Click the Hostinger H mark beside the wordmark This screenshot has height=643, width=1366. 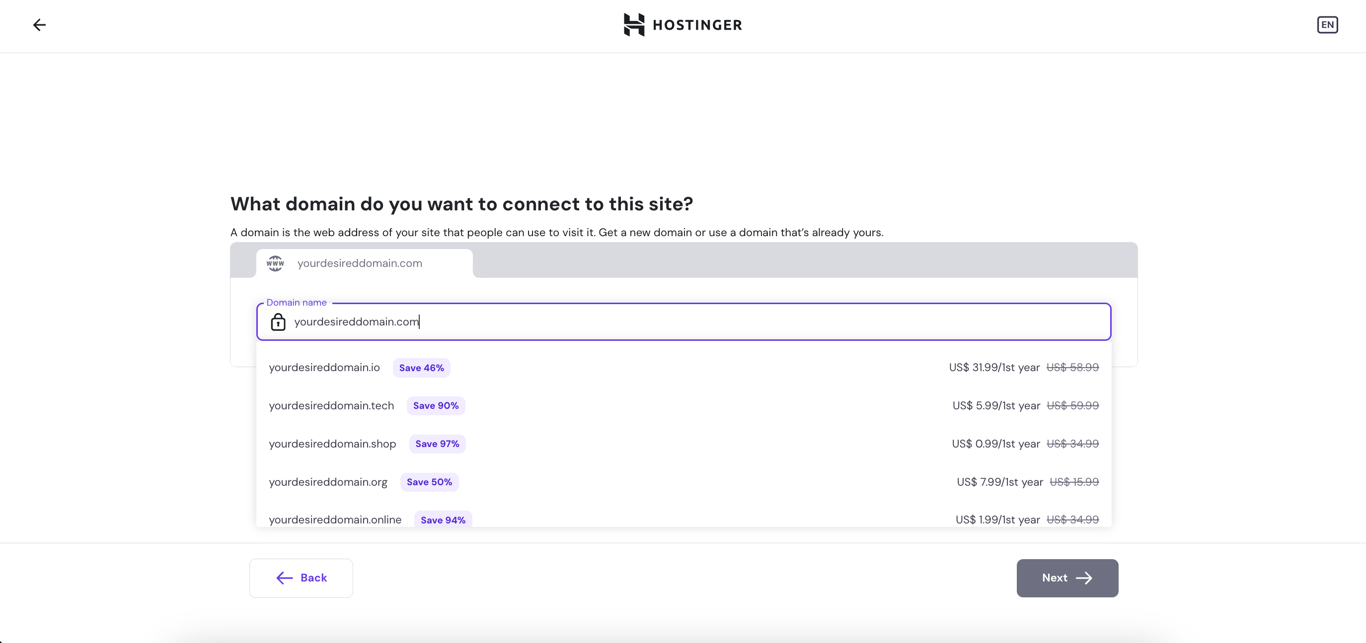coord(633,24)
